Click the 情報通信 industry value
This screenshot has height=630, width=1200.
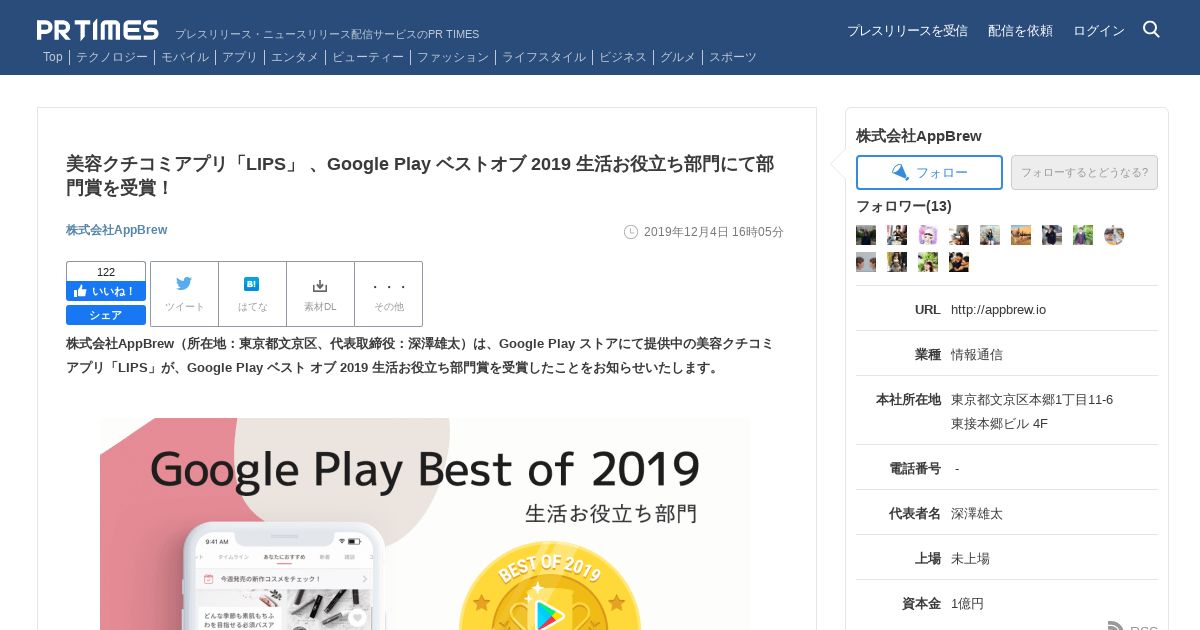click(977, 355)
